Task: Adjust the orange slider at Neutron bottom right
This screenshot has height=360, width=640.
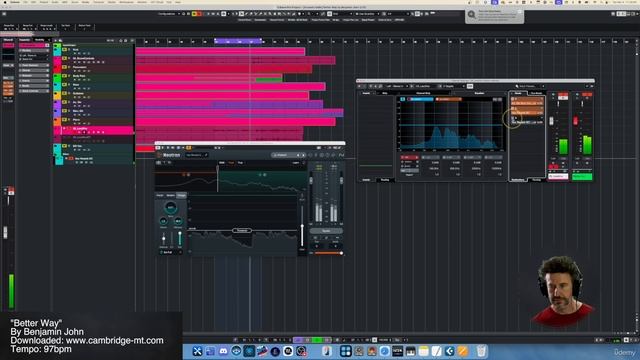Action: point(328,253)
